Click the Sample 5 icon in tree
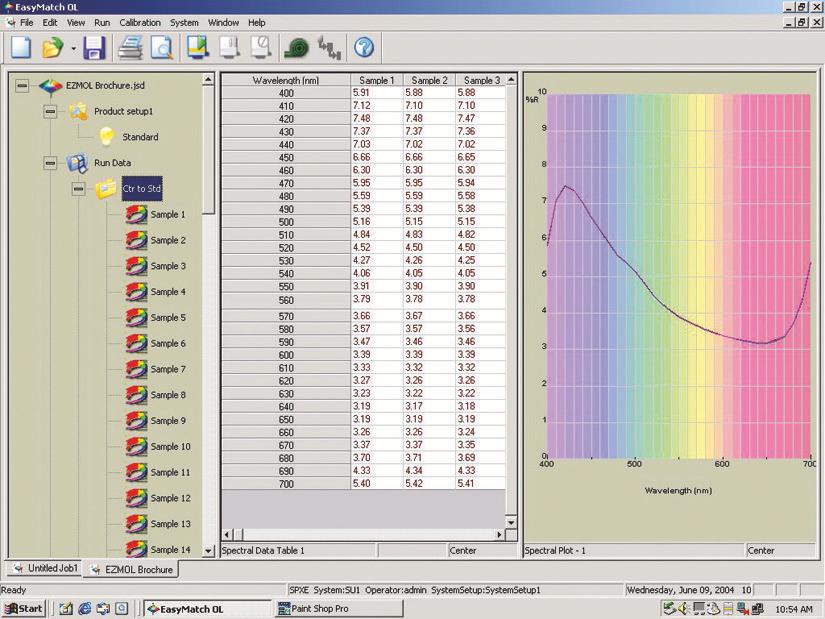The image size is (825, 619). (x=135, y=318)
